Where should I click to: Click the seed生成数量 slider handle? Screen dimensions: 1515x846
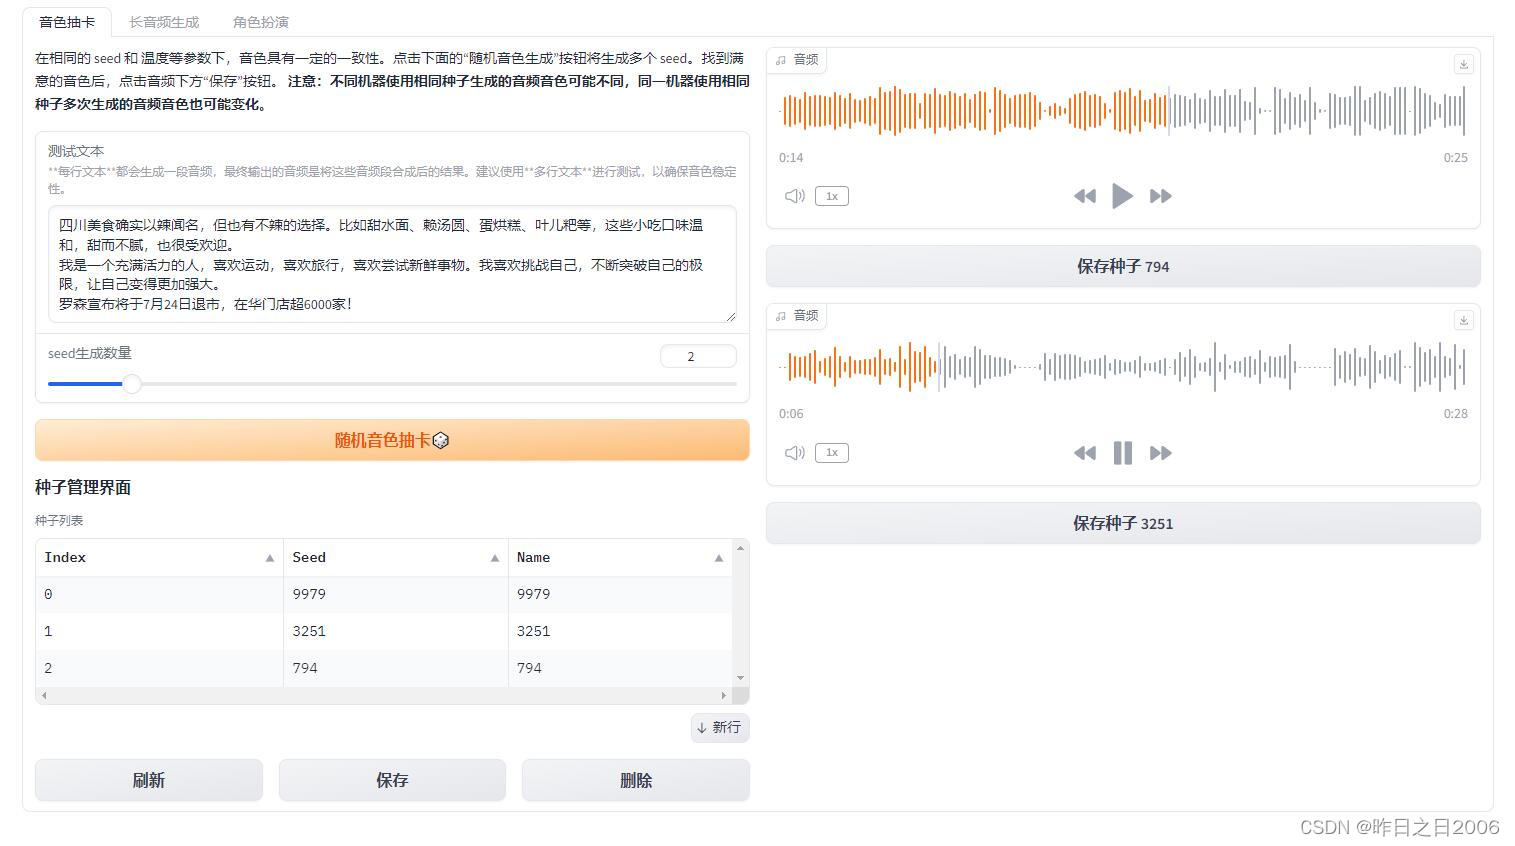(132, 383)
